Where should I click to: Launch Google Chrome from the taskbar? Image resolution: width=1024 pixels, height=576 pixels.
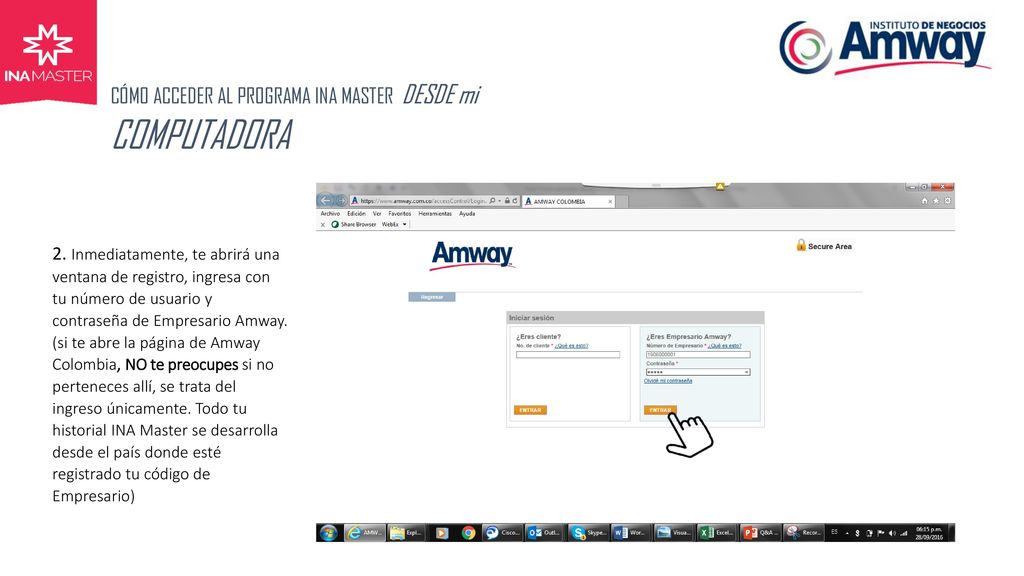pyautogui.click(x=468, y=533)
